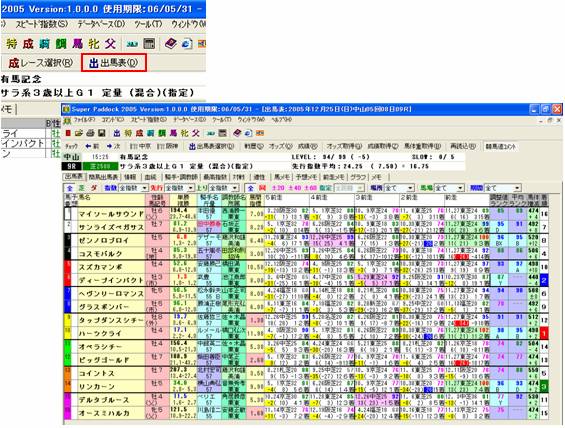Click the teal 騎 icon in the front window toolbar
The width and height of the screenshot is (565, 428).
coord(151,133)
